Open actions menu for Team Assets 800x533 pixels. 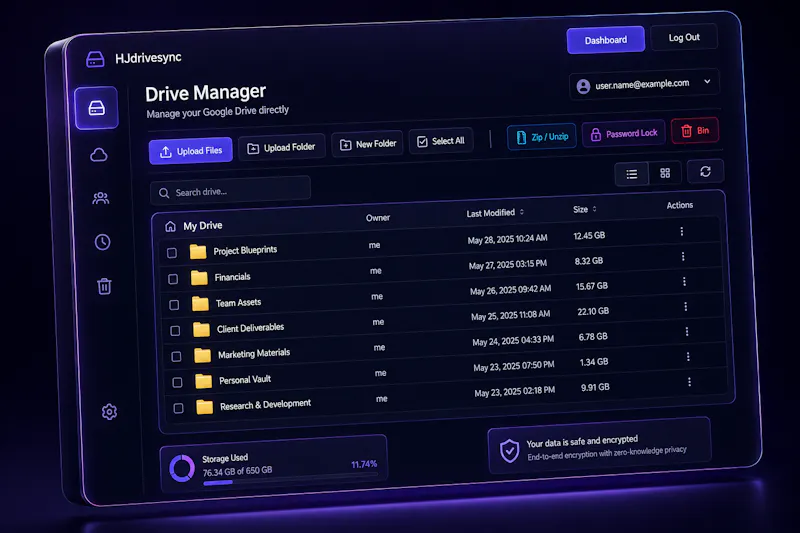tap(684, 282)
